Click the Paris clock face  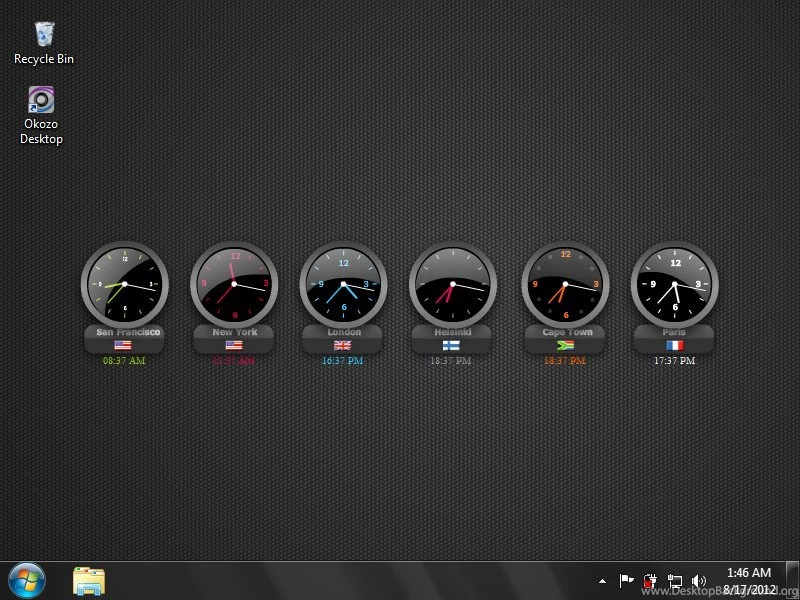tap(674, 284)
